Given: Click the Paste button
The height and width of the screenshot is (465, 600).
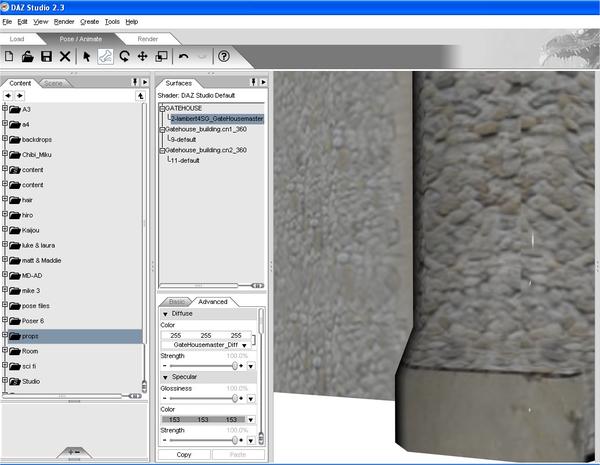Looking at the screenshot, I should (238, 455).
